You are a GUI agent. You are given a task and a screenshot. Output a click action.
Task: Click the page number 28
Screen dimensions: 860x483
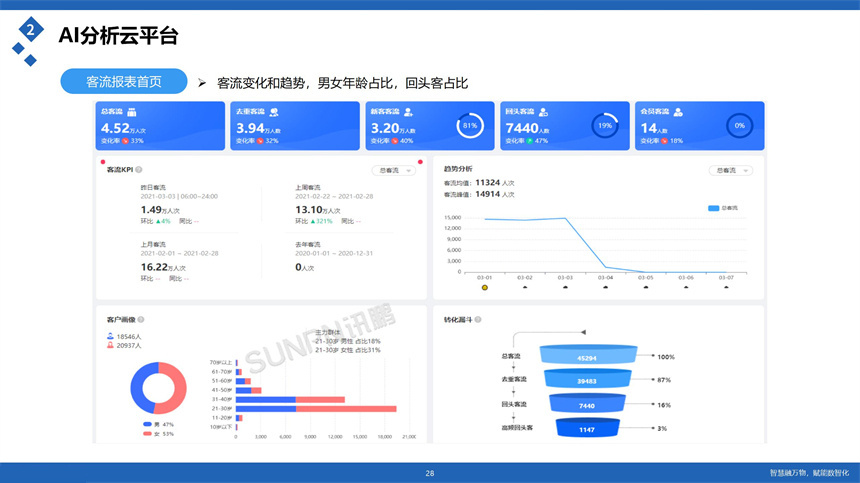(430, 473)
